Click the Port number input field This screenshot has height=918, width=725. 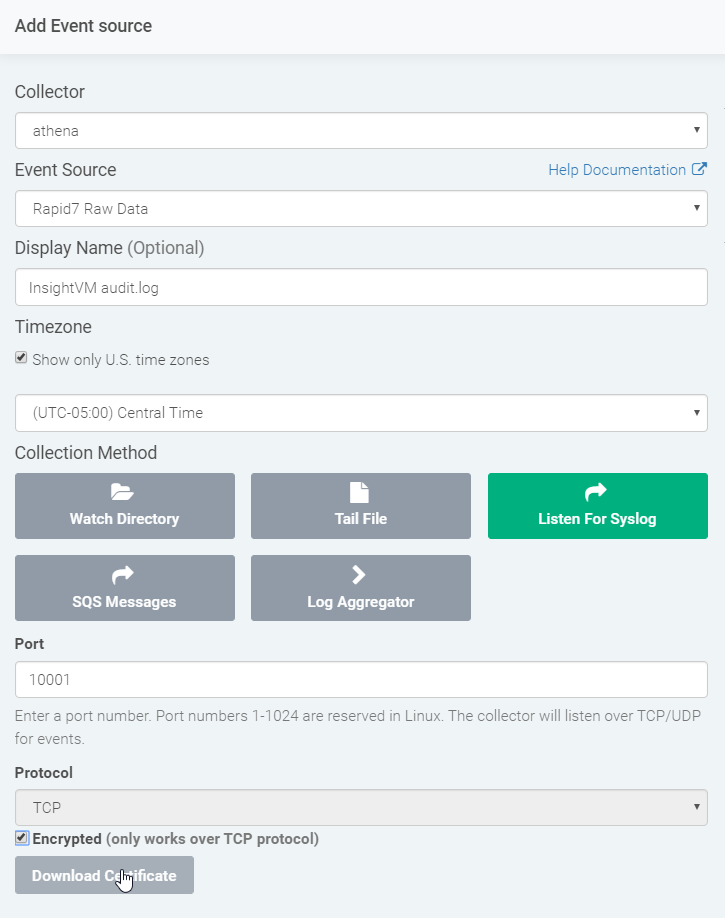pos(361,679)
